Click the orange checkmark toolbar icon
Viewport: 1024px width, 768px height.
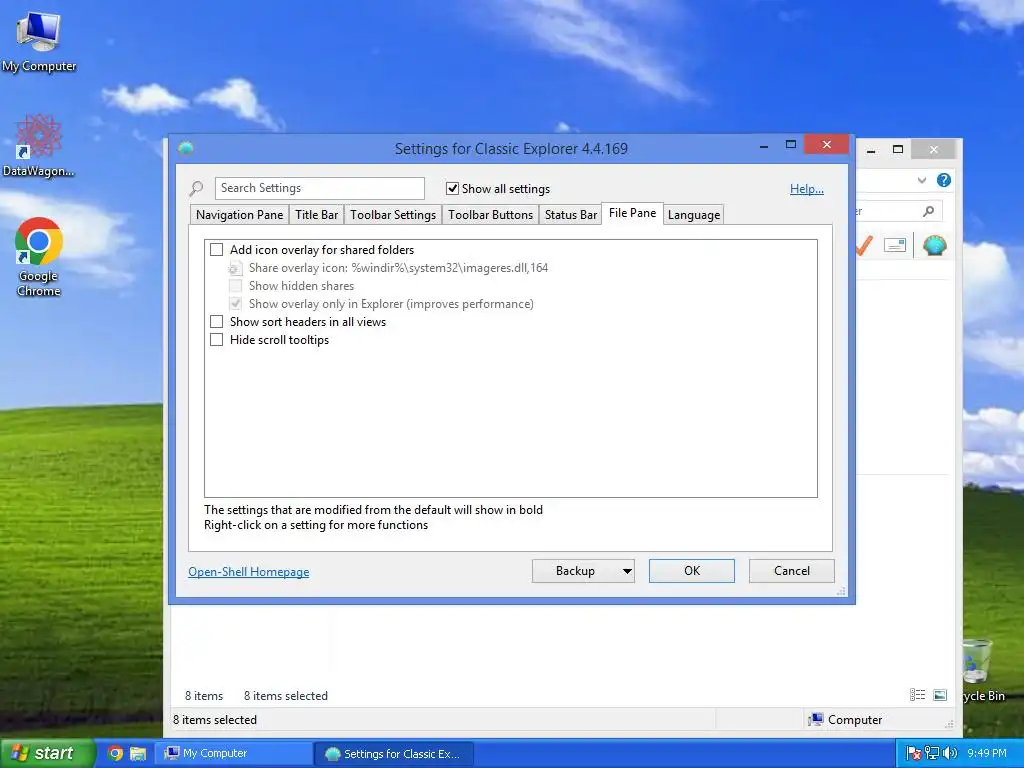pyautogui.click(x=865, y=246)
